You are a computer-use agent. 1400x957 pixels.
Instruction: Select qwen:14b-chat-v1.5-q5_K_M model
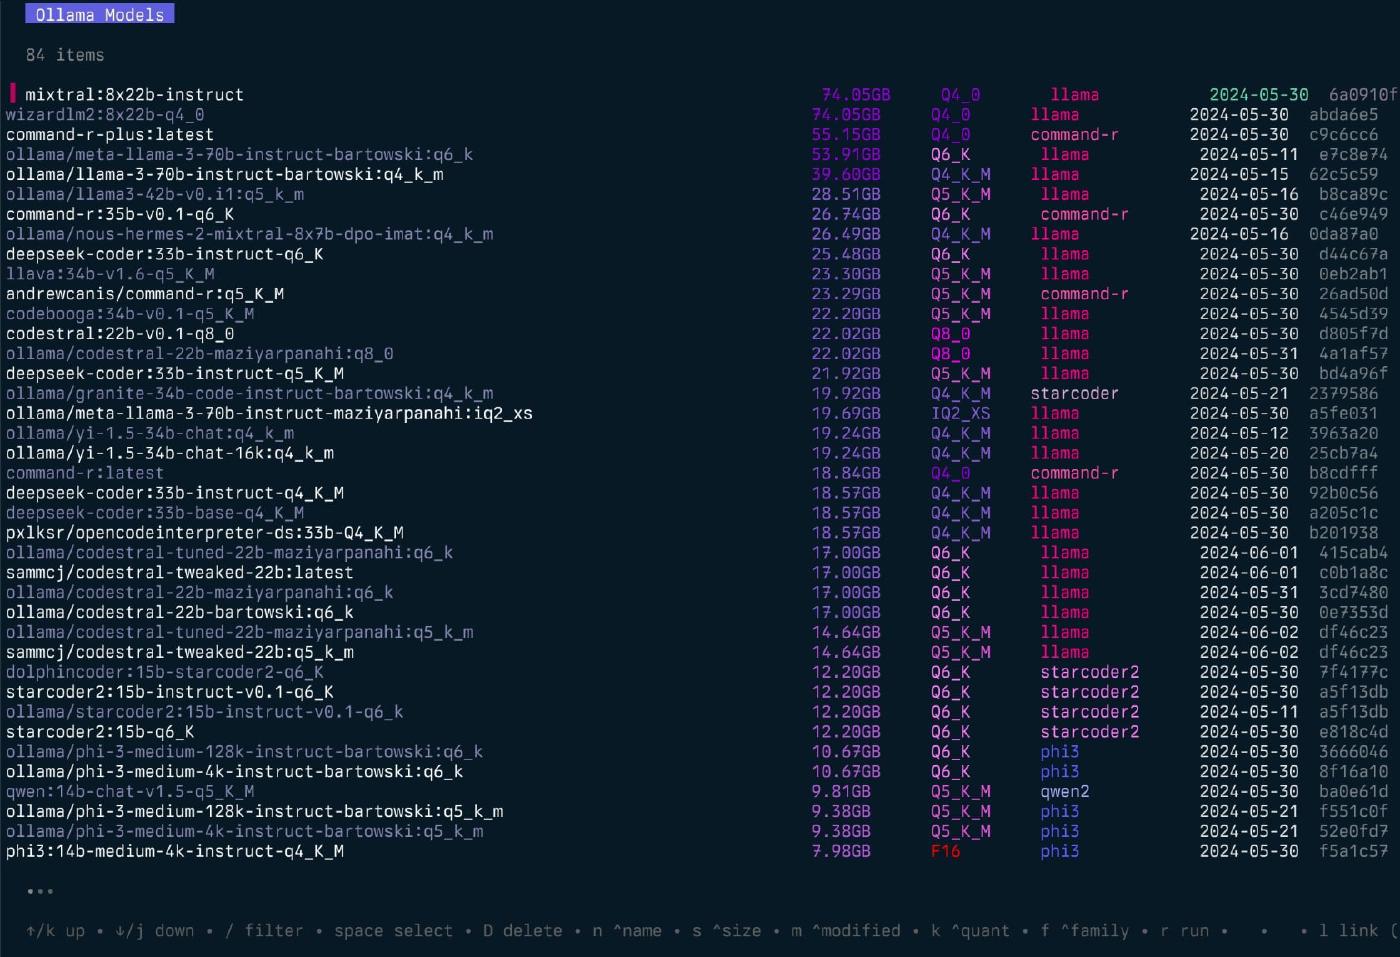click(130, 792)
